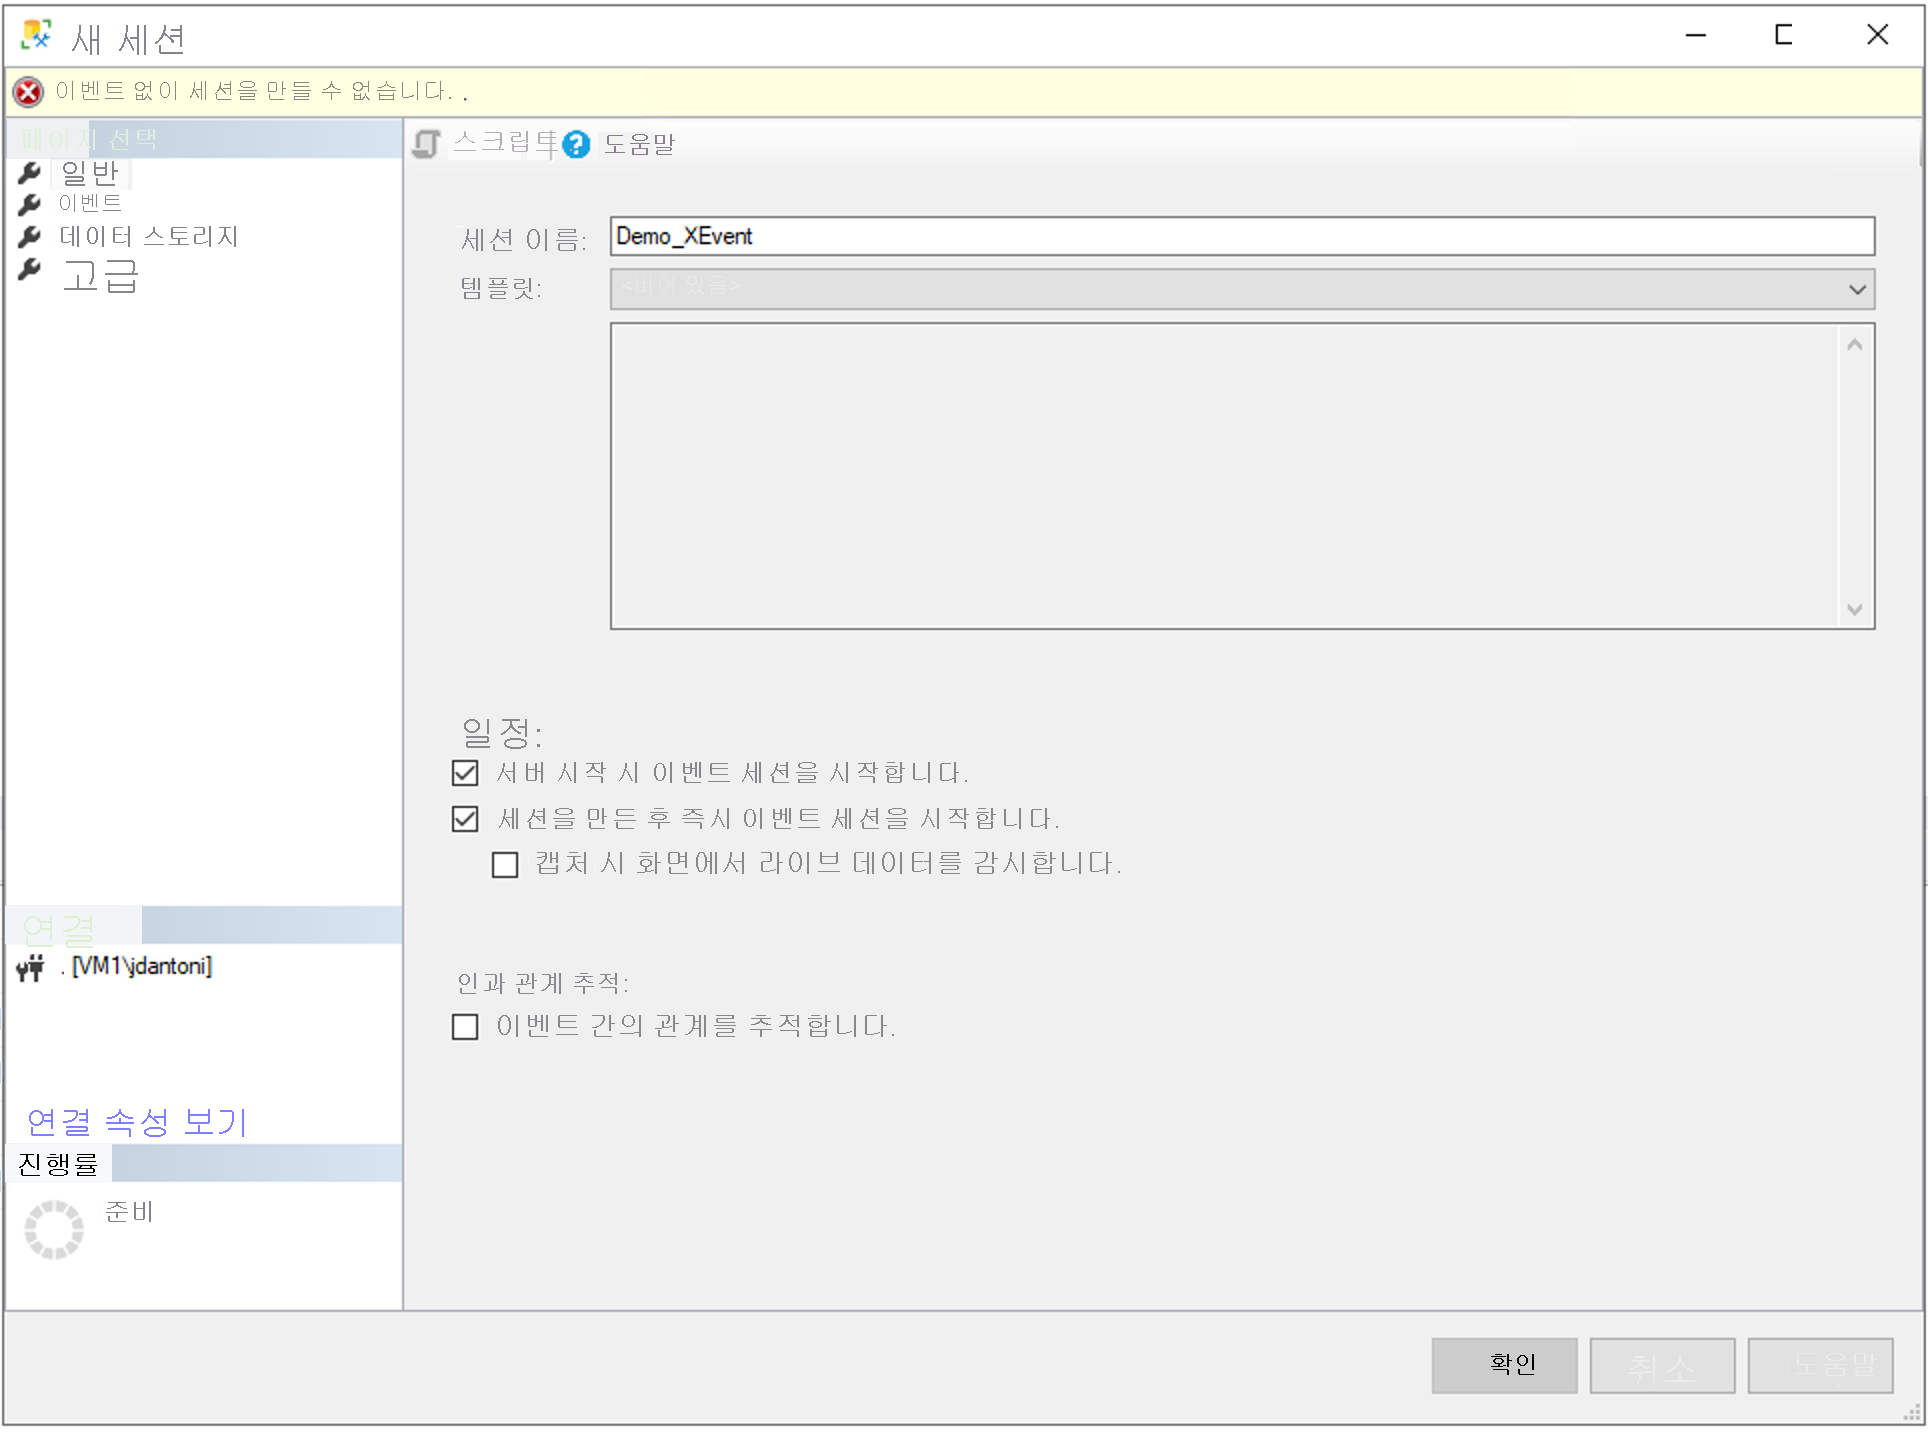1928x1432 pixels.
Task: Minimize the 새 세션 window
Action: (1696, 35)
